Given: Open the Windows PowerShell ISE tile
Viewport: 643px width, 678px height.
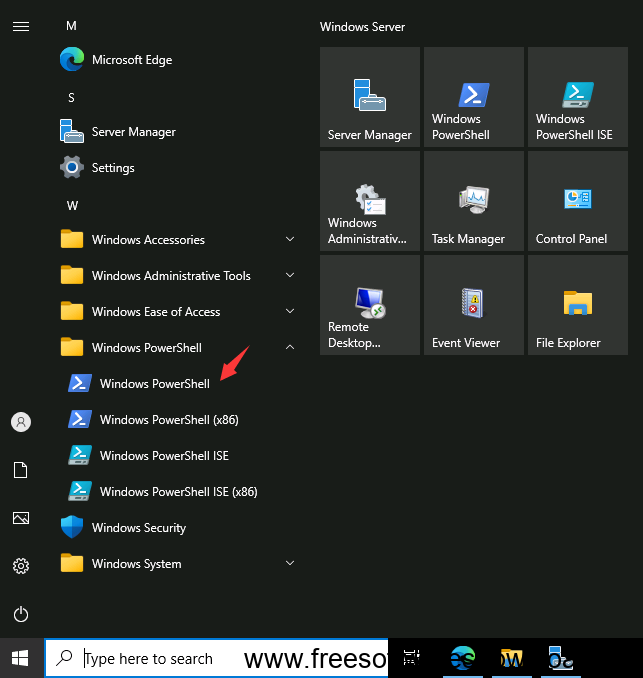Looking at the screenshot, I should [x=578, y=97].
